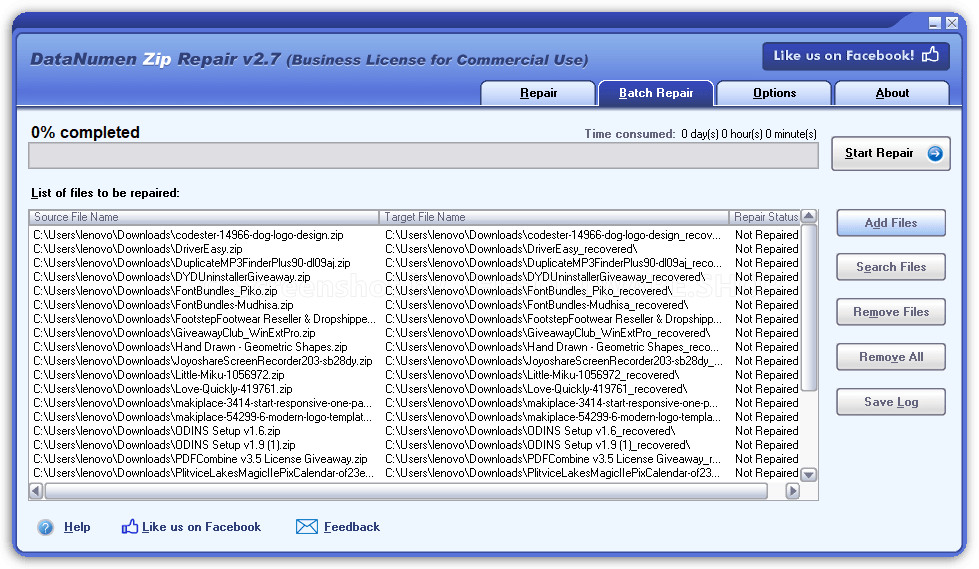Open the bottom Like us on Facebook link
The height and width of the screenshot is (569, 979).
click(x=201, y=527)
